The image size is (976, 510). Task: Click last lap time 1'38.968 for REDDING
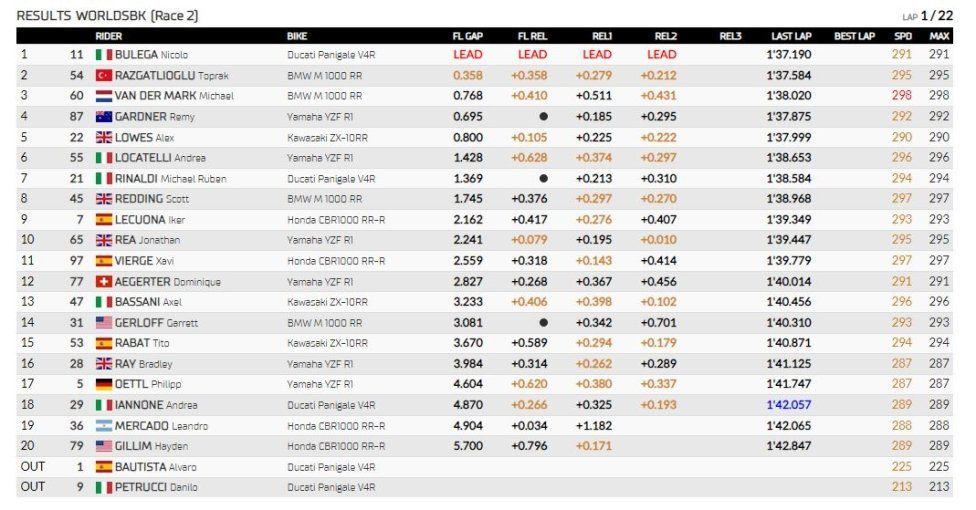tap(789, 199)
